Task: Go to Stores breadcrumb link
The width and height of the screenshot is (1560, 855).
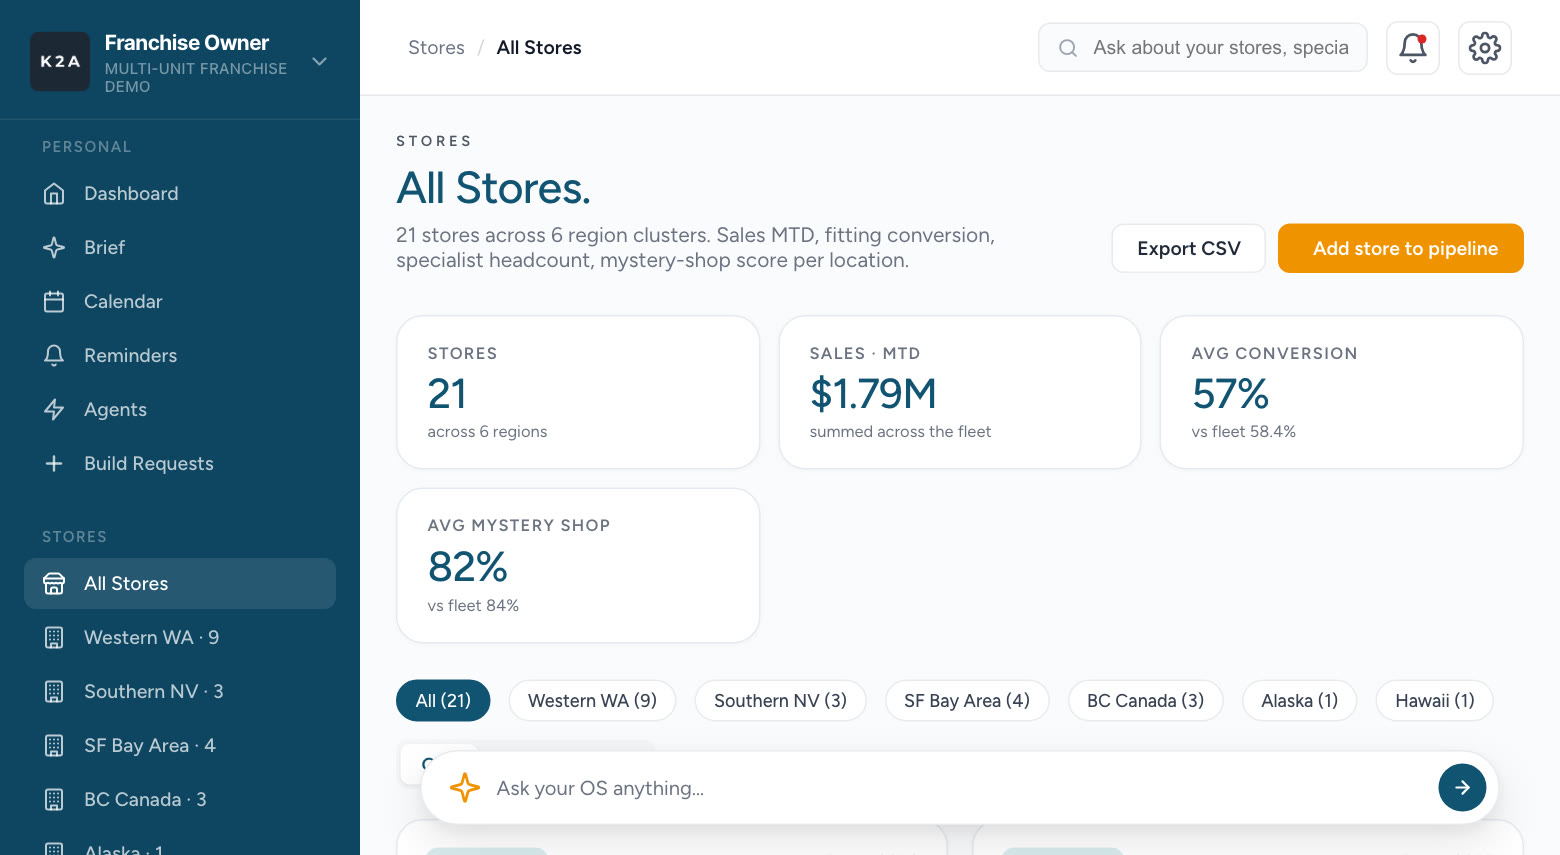Action: 436,48
